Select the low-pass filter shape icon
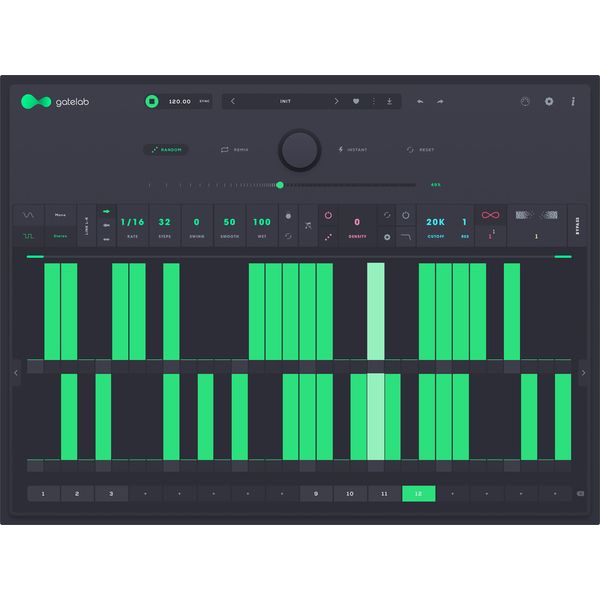 pos(406,237)
